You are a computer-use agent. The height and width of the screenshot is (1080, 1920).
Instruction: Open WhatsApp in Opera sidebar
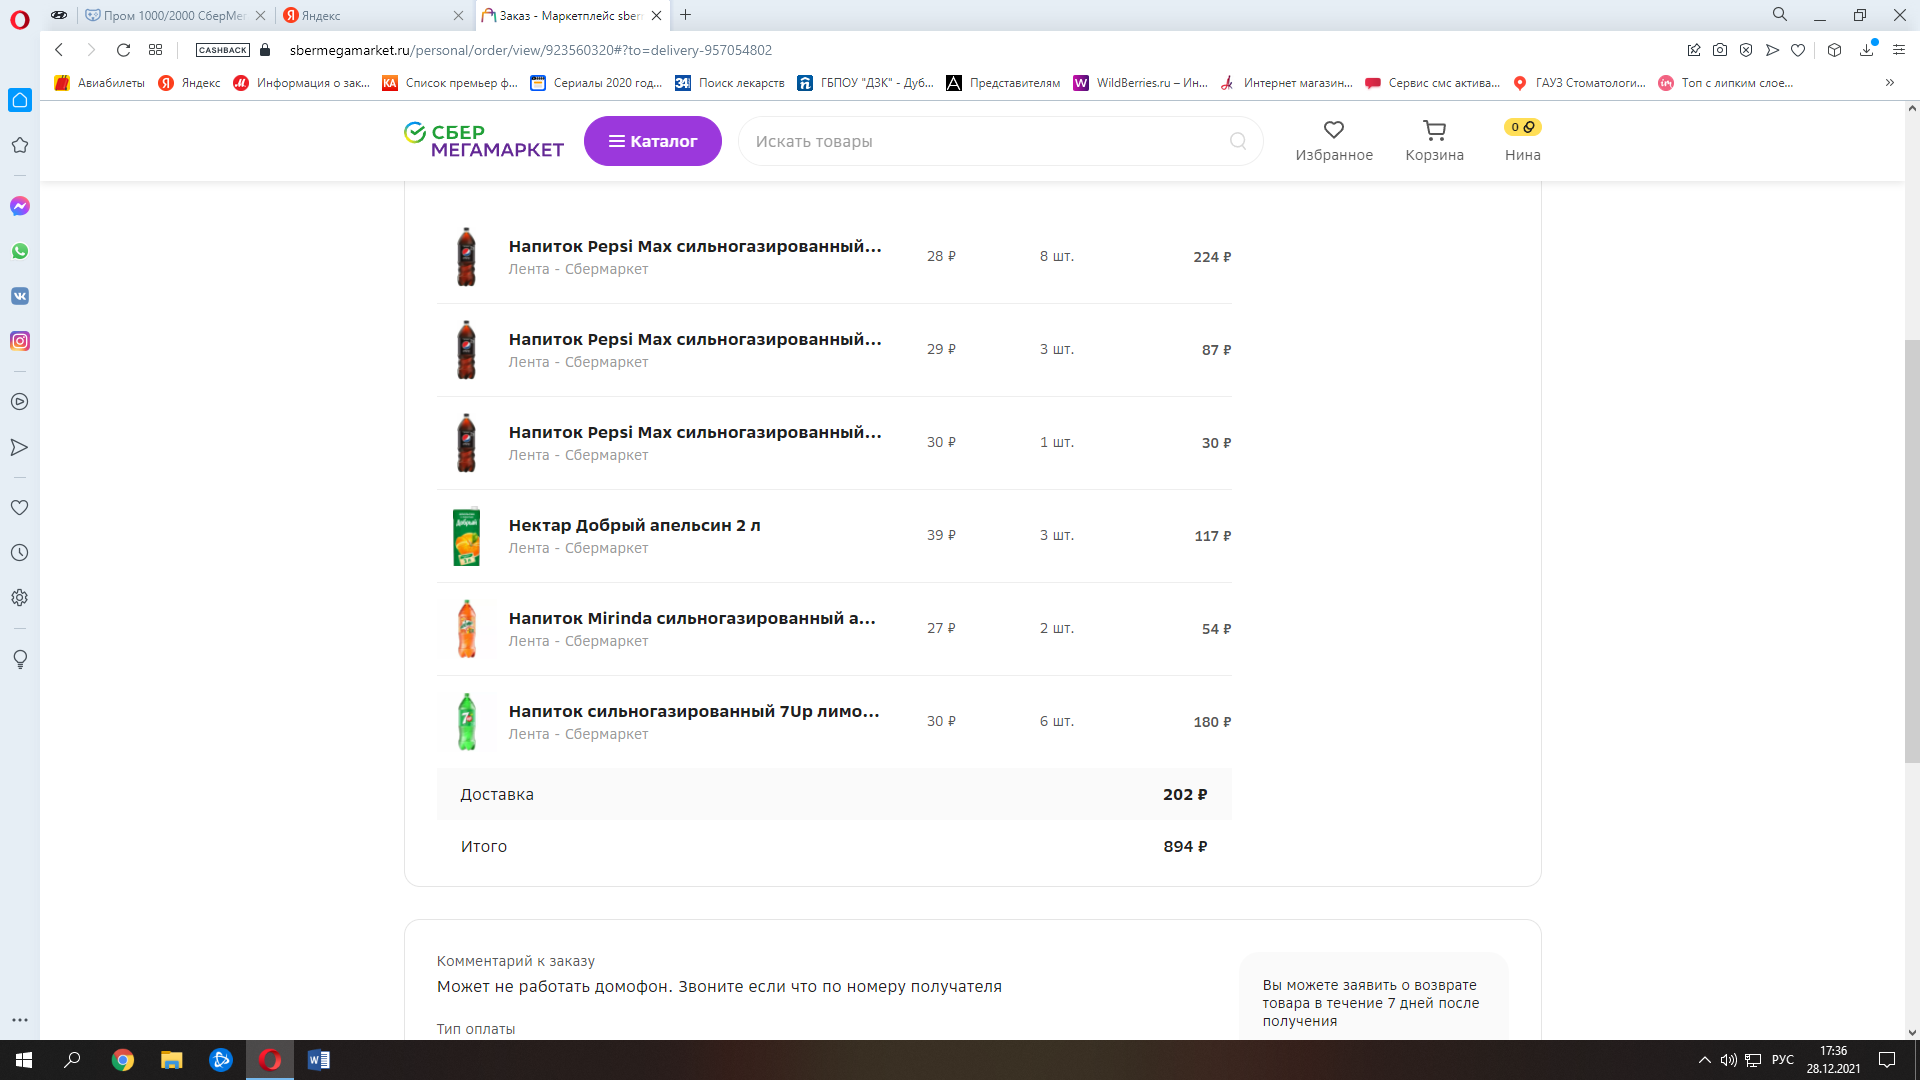coord(20,251)
